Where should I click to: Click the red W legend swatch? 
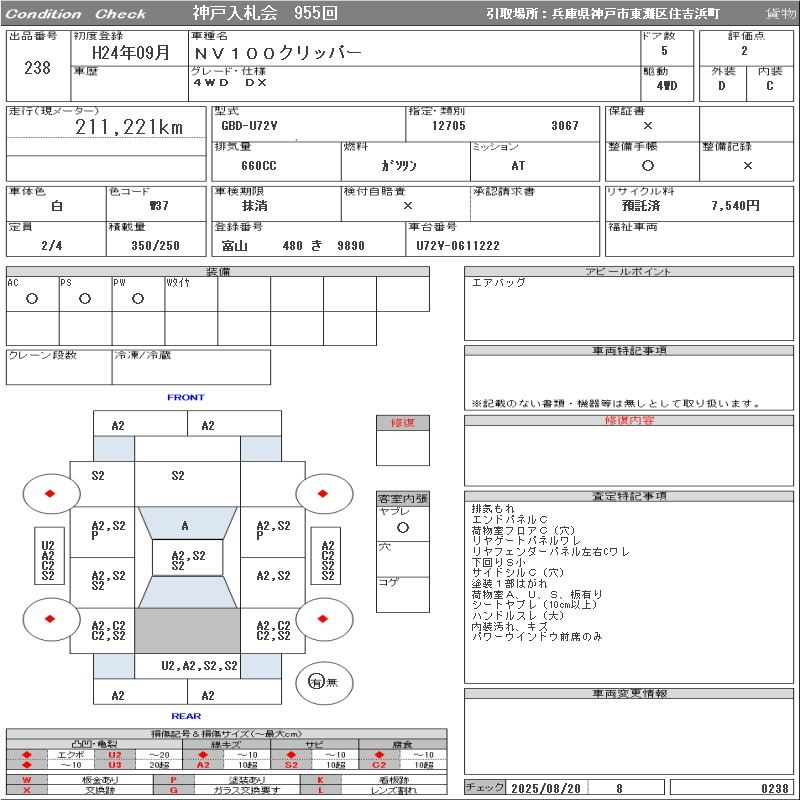(x=27, y=780)
